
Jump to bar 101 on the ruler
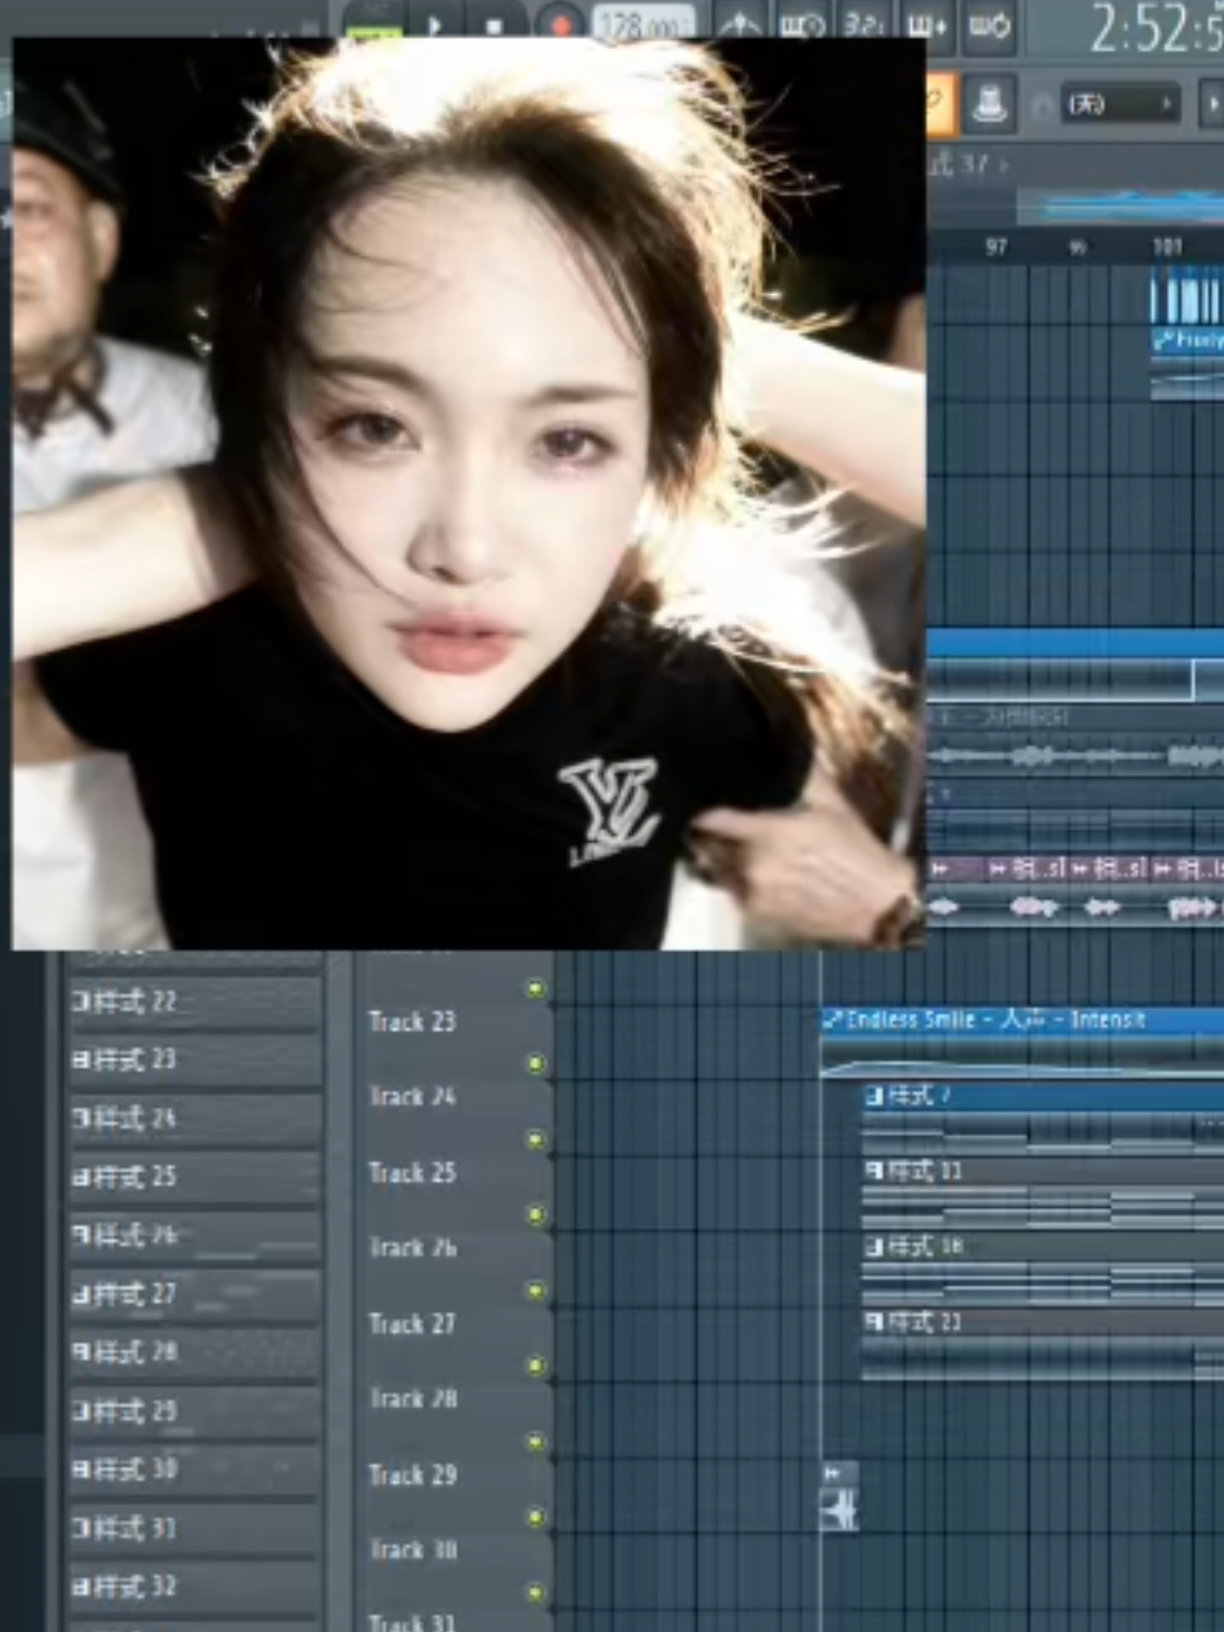point(1167,247)
